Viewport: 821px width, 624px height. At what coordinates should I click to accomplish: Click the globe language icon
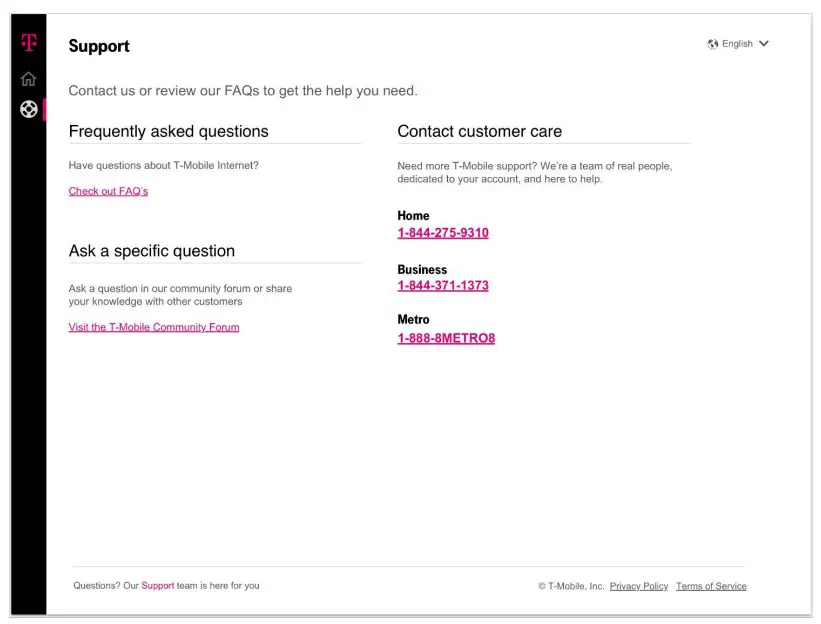click(x=712, y=44)
